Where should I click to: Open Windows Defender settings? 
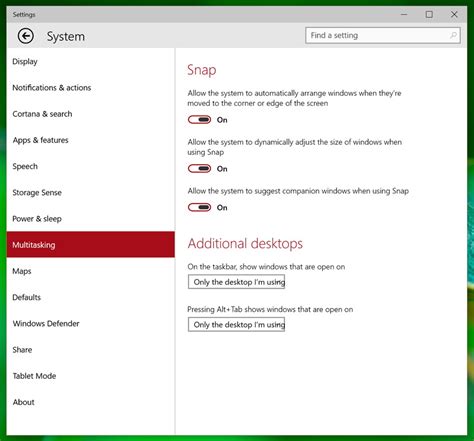click(x=90, y=324)
